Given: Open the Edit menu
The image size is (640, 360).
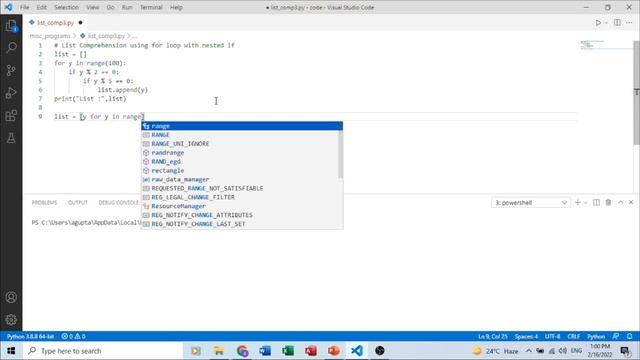Looking at the screenshot, I should 41,7.
